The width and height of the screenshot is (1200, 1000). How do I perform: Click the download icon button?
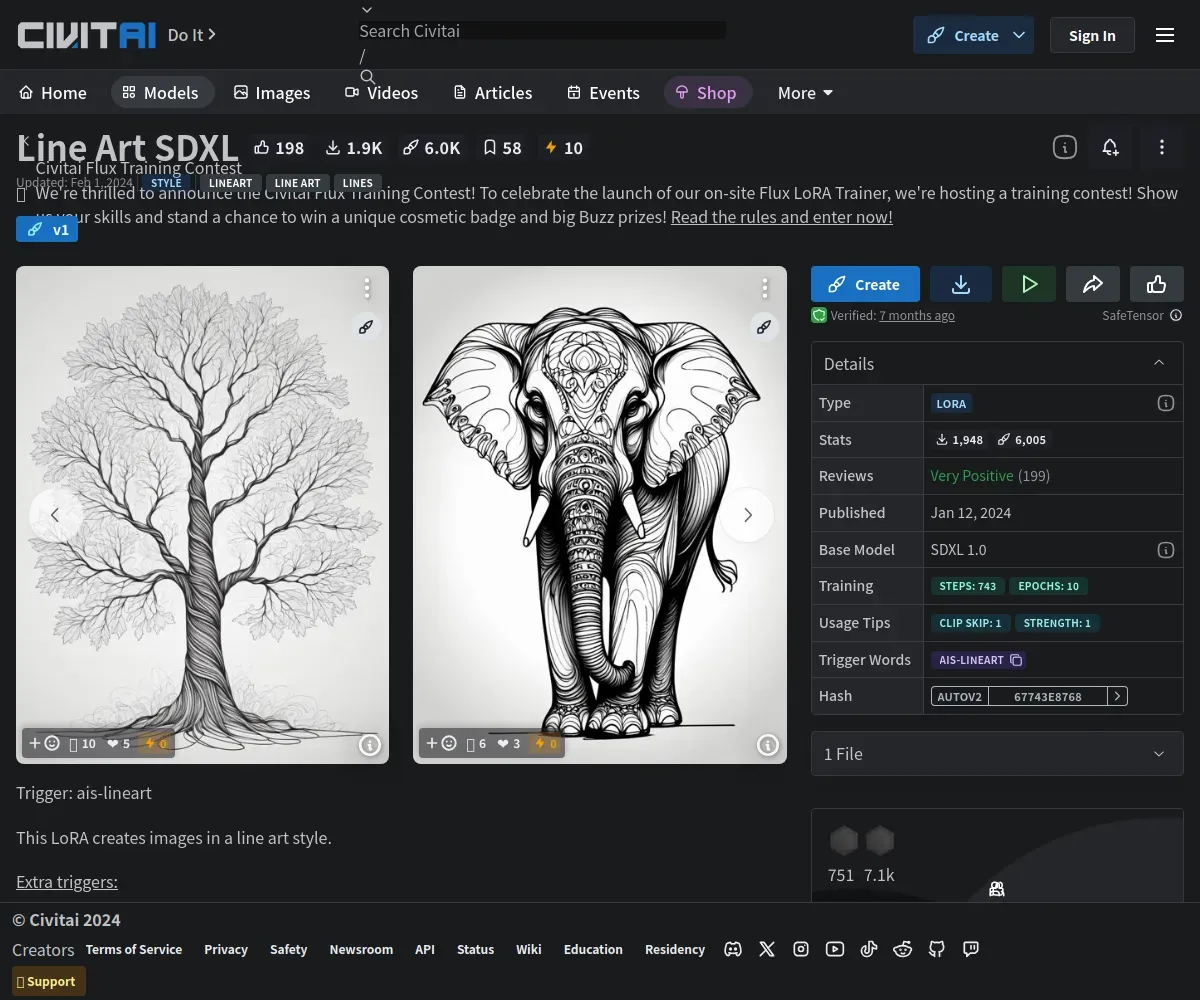(961, 284)
